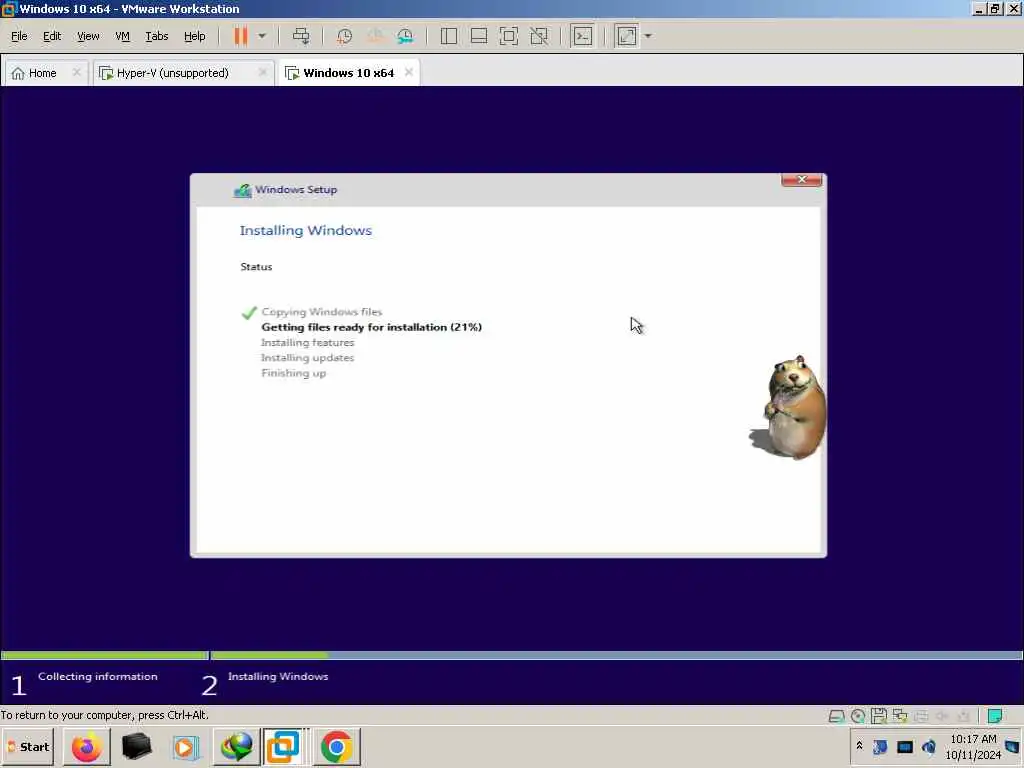This screenshot has height=768, width=1024.
Task: Open the power options dropdown arrow next to Pause
Action: click(262, 36)
